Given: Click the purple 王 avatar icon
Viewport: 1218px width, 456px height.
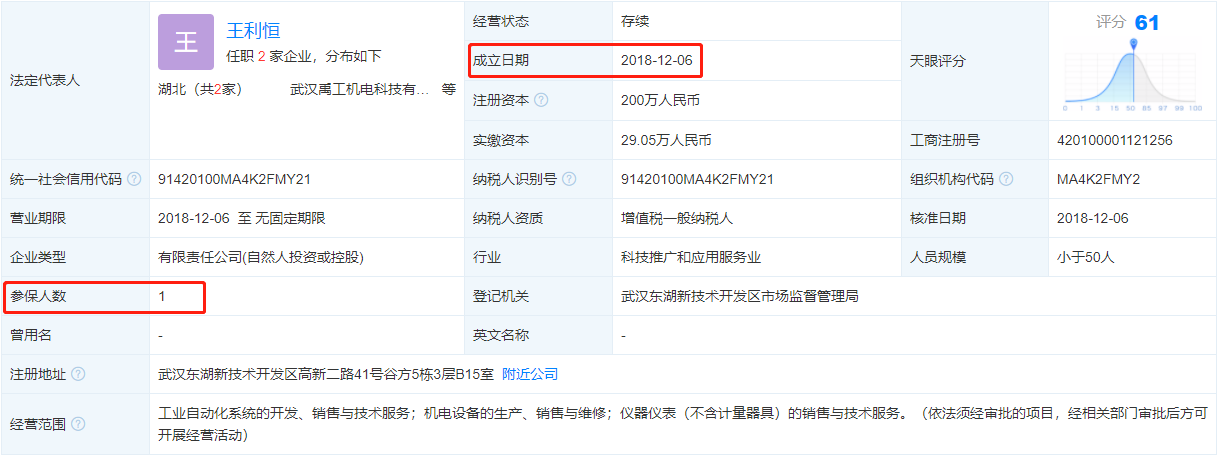Looking at the screenshot, I should click(x=186, y=41).
